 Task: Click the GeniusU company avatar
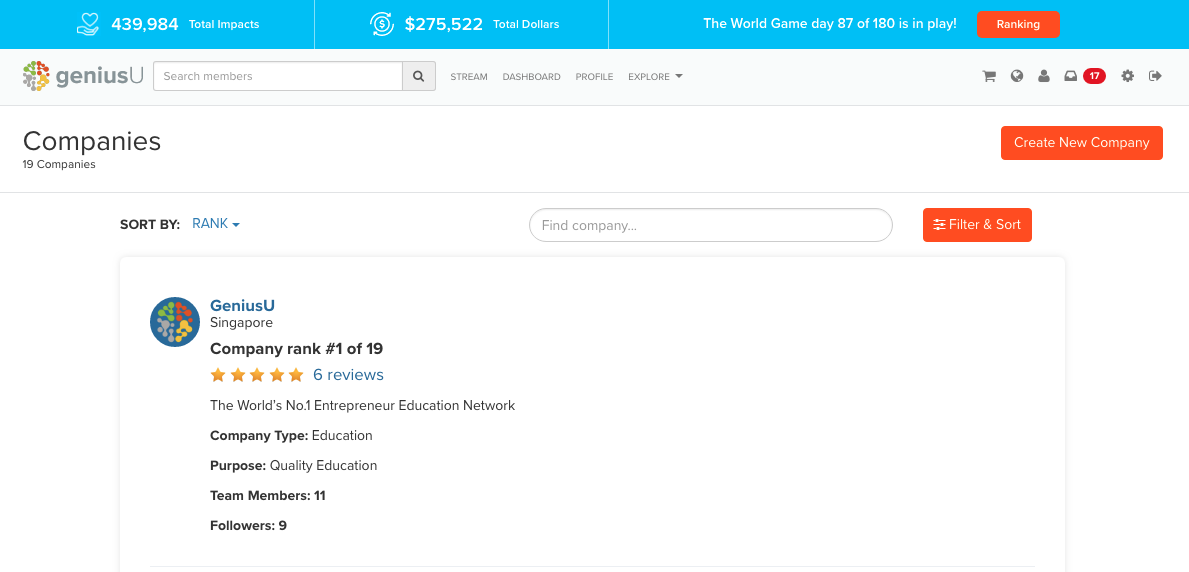tap(175, 322)
